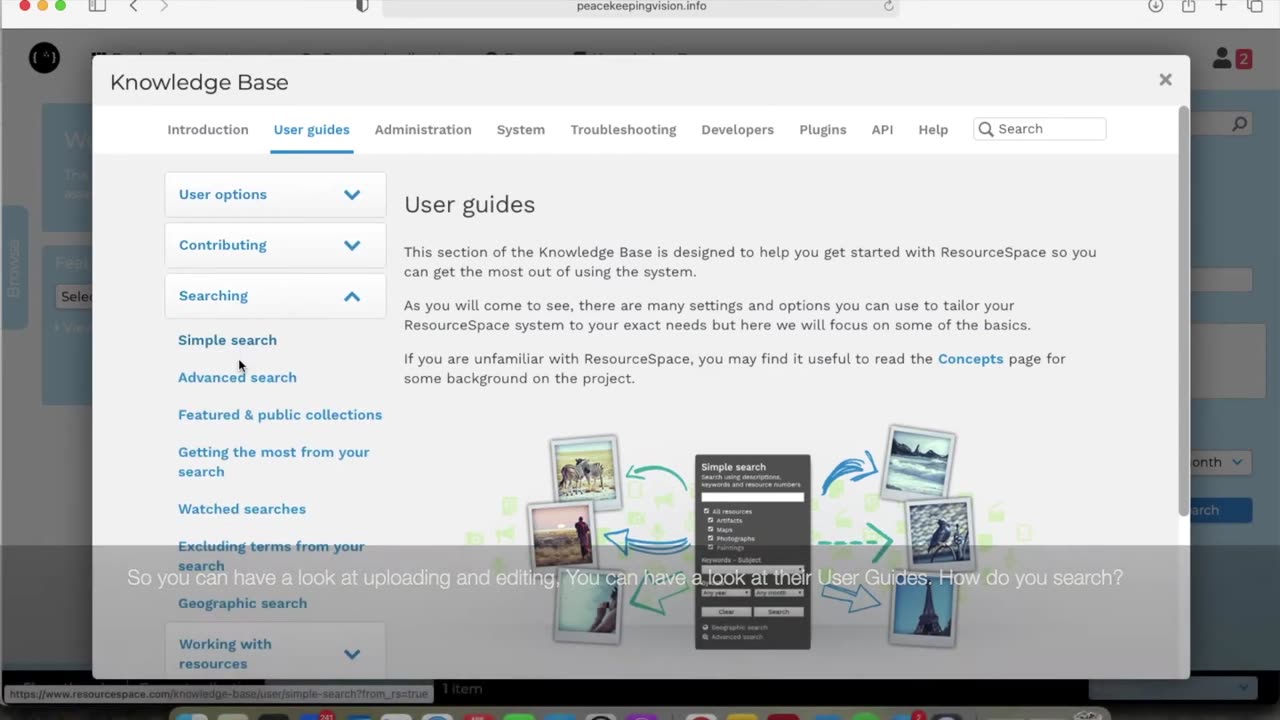Open the Watched searches guide
This screenshot has width=1280, height=720.
242,509
